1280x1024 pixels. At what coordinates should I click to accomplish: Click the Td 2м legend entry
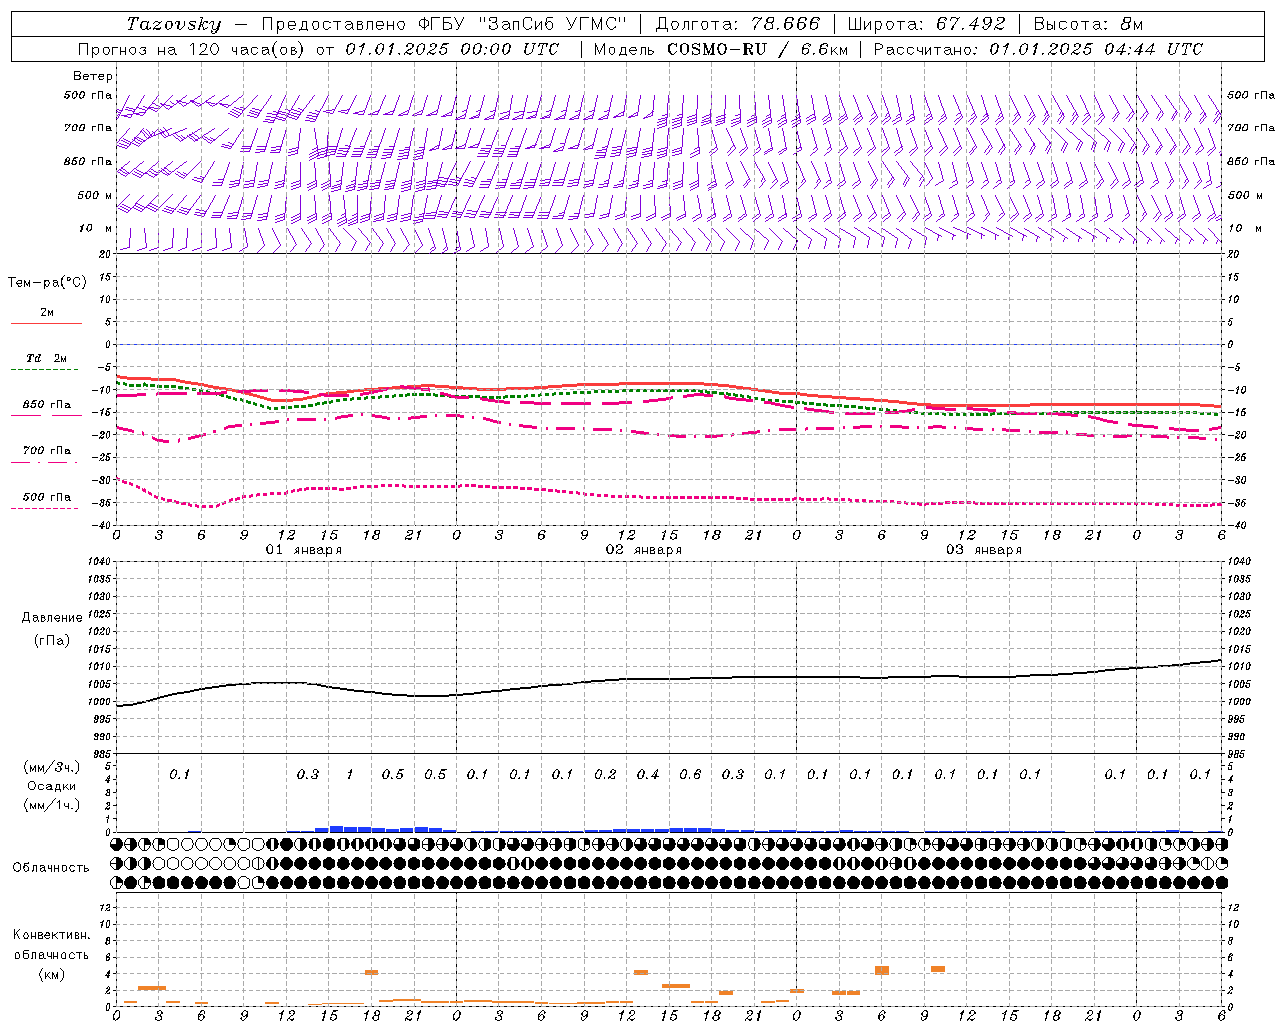(46, 358)
